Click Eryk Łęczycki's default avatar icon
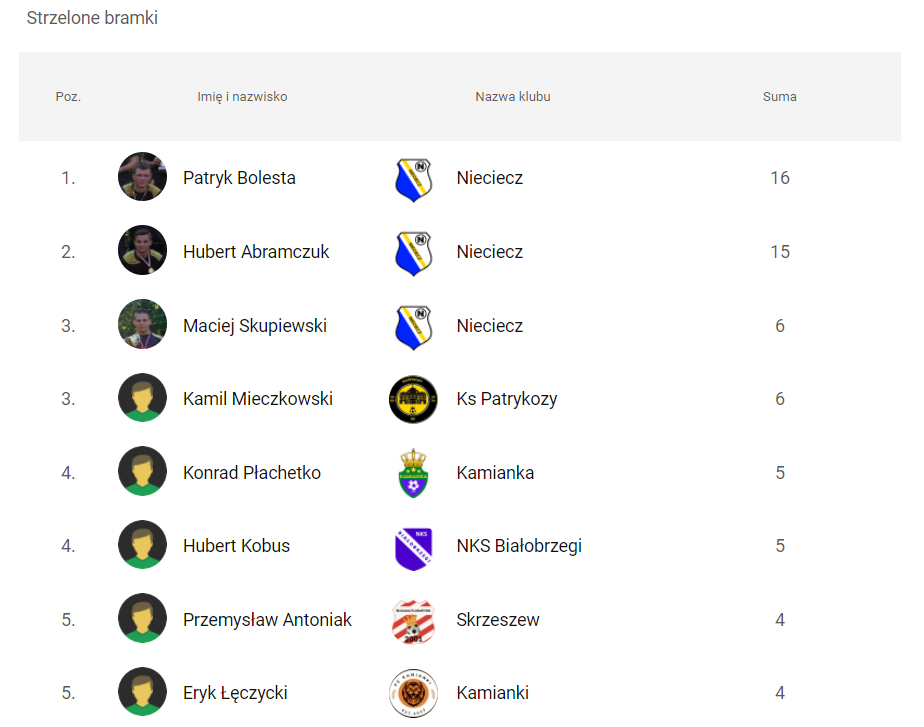The height and width of the screenshot is (727, 924). (x=143, y=692)
